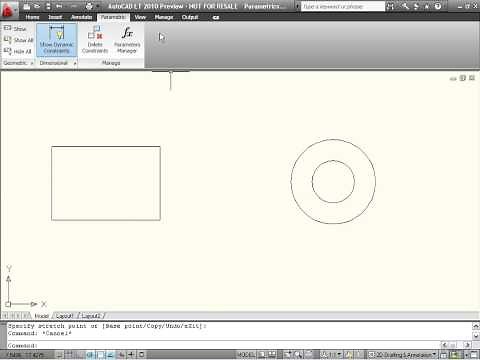Click the Zoom magnifier icon in status bar
This screenshot has height=360, width=480.
pyautogui.click(x=298, y=354)
